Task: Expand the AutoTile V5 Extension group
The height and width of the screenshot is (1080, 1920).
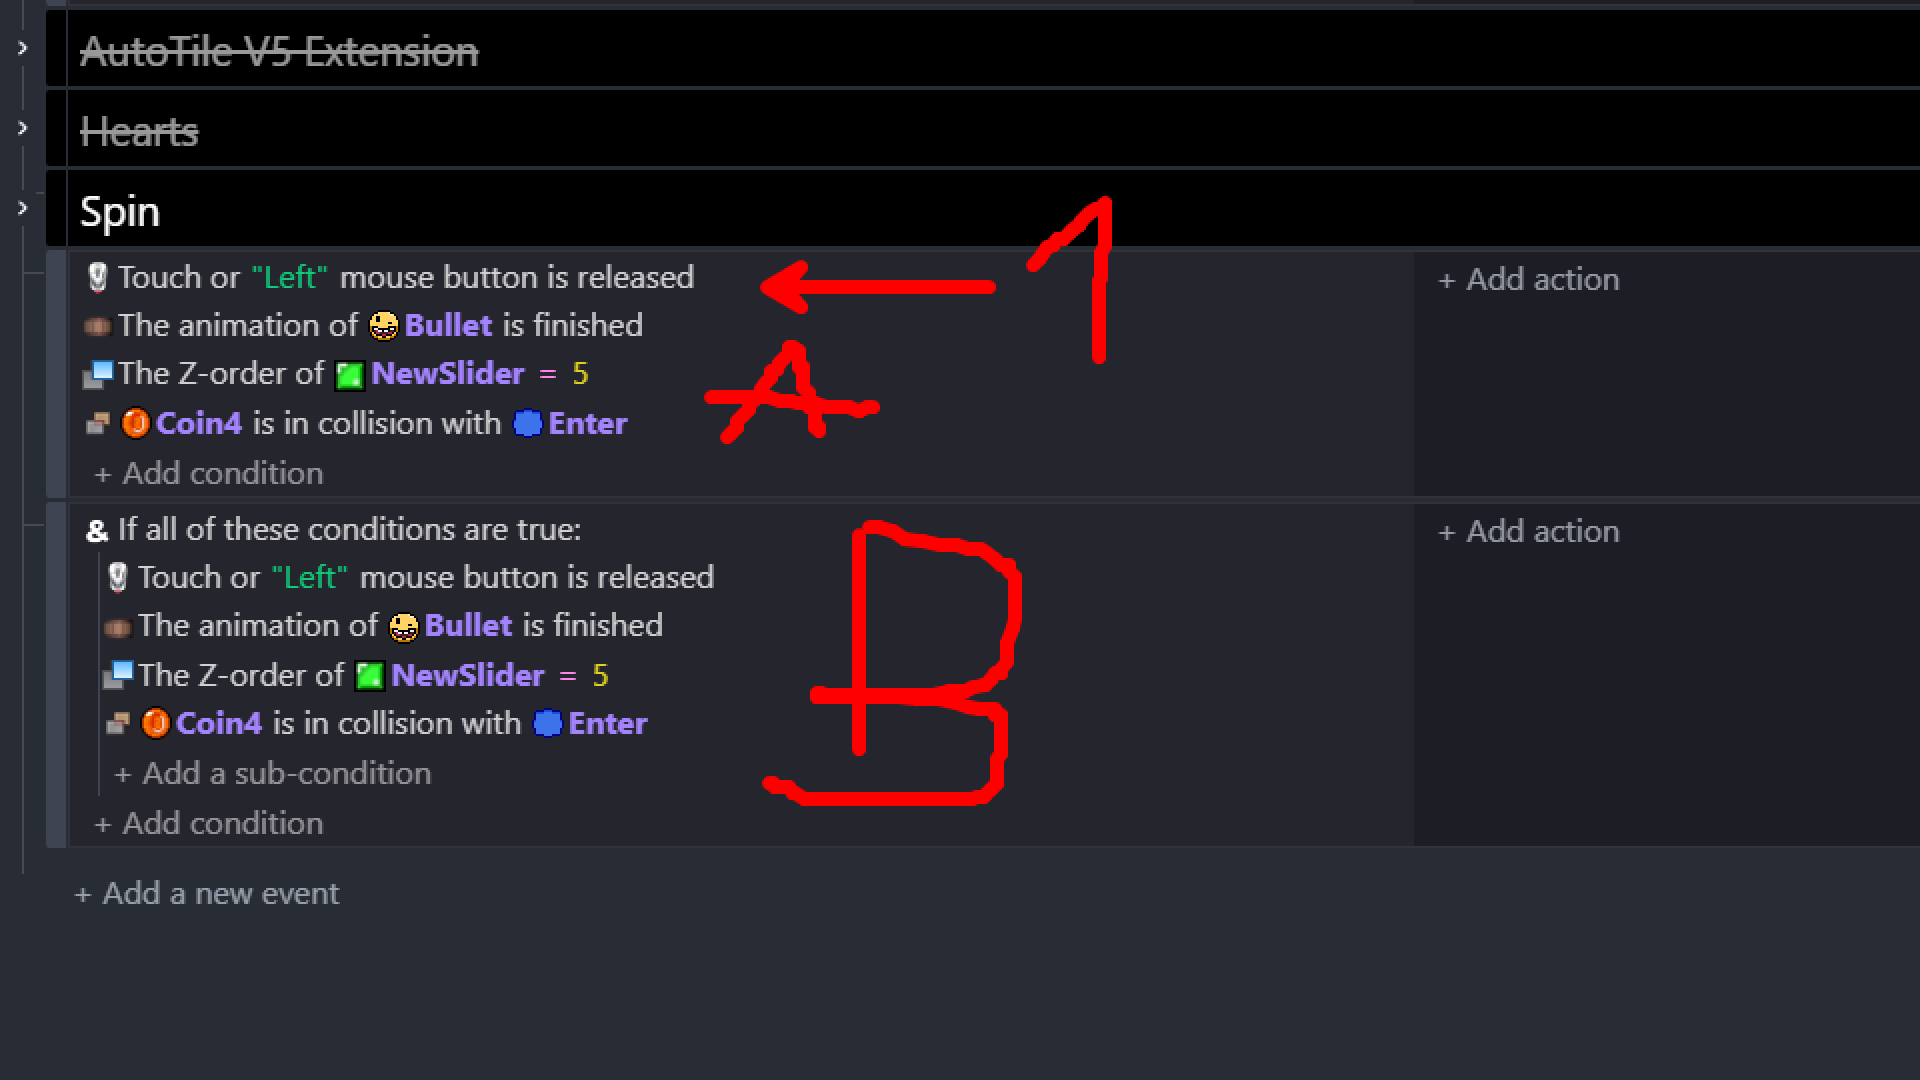Action: coord(22,48)
